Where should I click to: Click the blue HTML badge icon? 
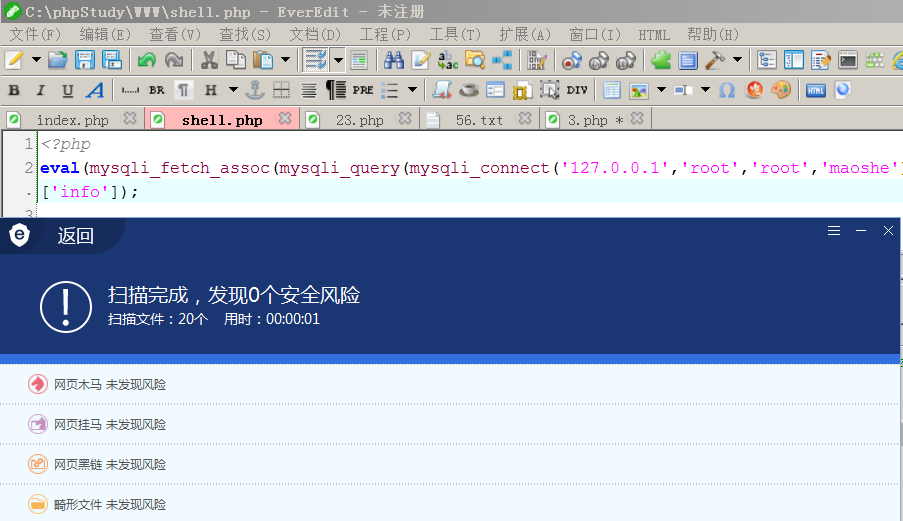click(815, 90)
